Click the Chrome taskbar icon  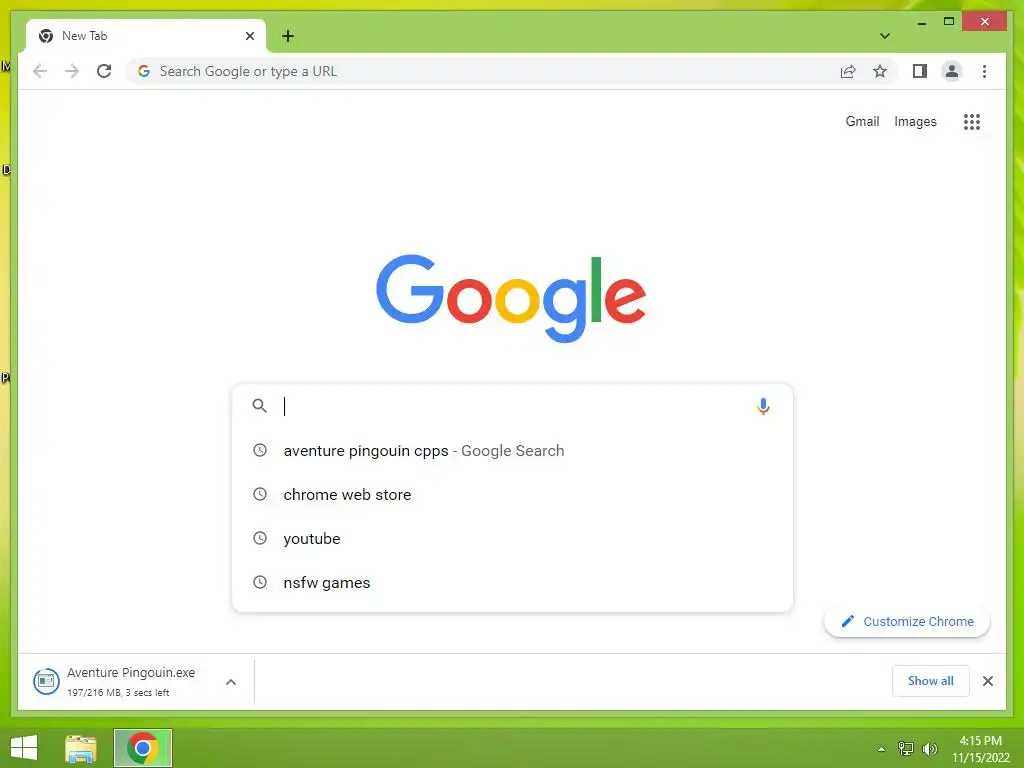coord(142,748)
